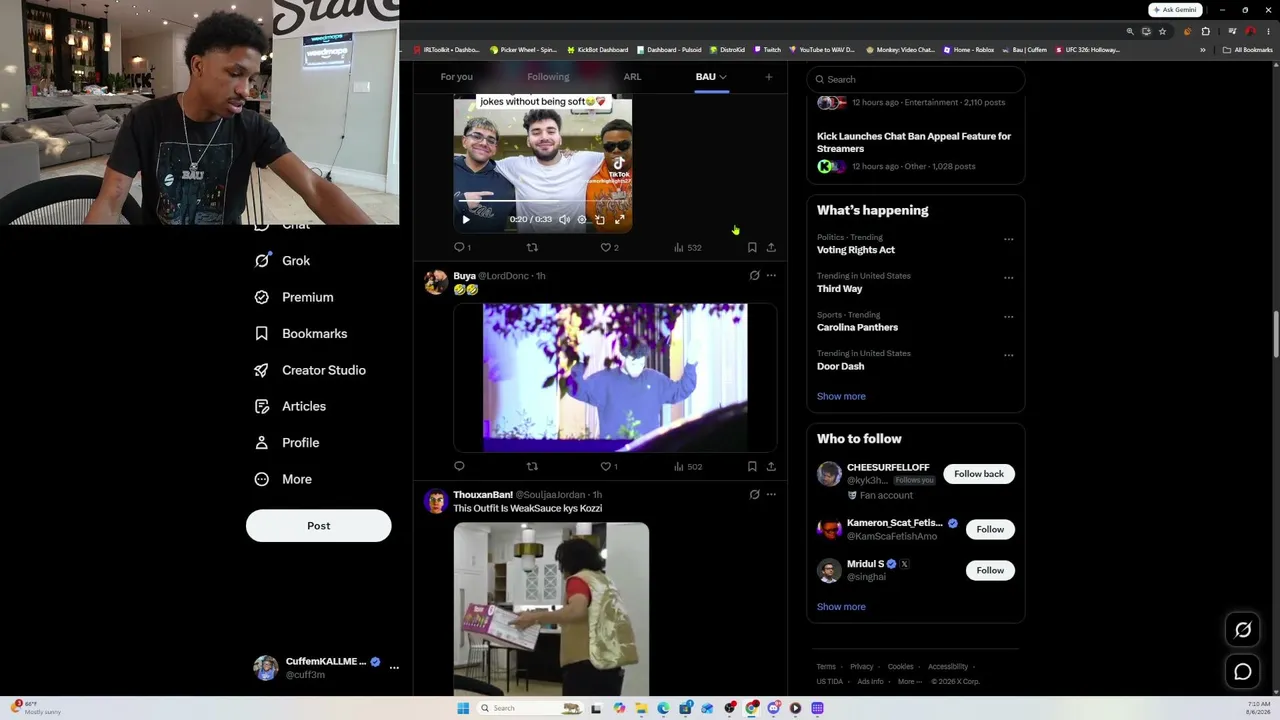View analytics for the post with 532 views
Image resolution: width=1280 pixels, height=720 pixels.
688,247
